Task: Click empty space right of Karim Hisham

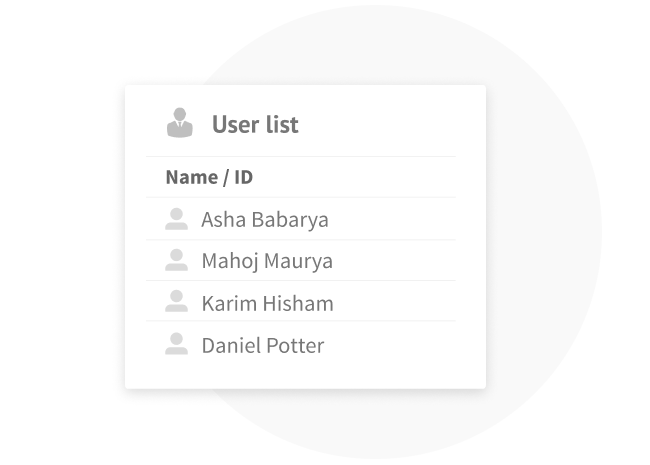Action: tap(400, 303)
